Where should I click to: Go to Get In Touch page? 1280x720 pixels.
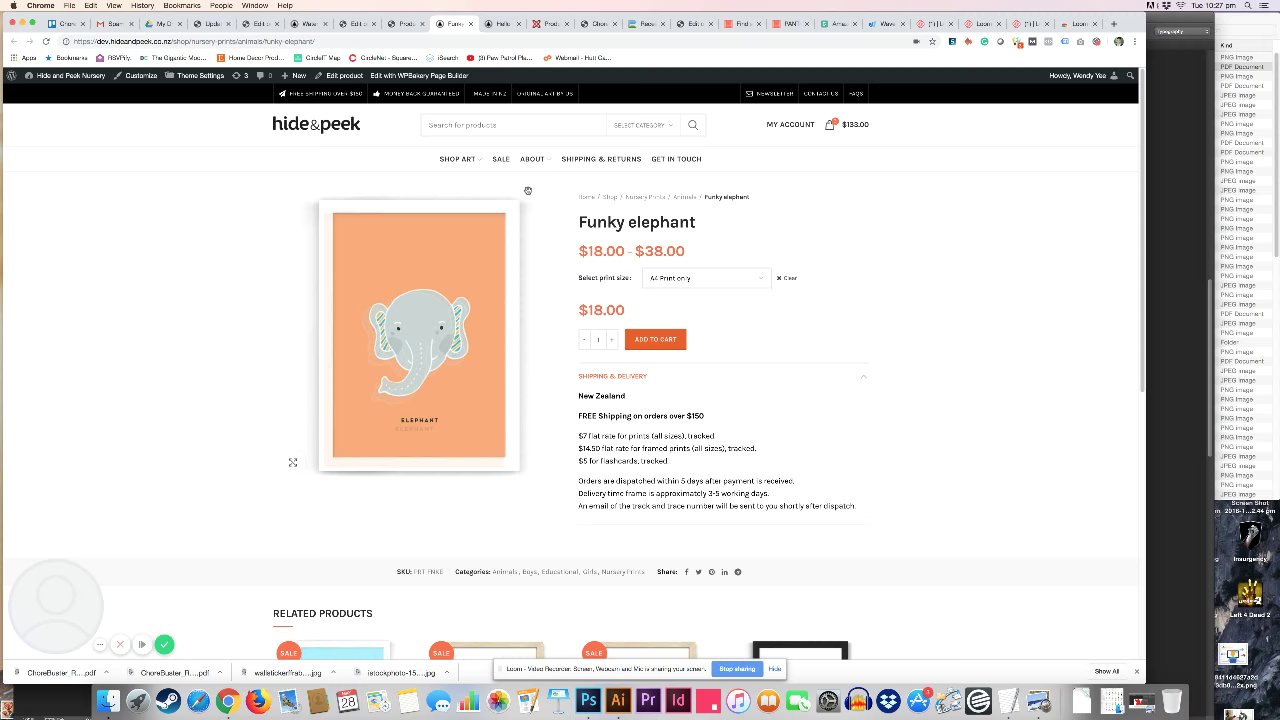[676, 159]
